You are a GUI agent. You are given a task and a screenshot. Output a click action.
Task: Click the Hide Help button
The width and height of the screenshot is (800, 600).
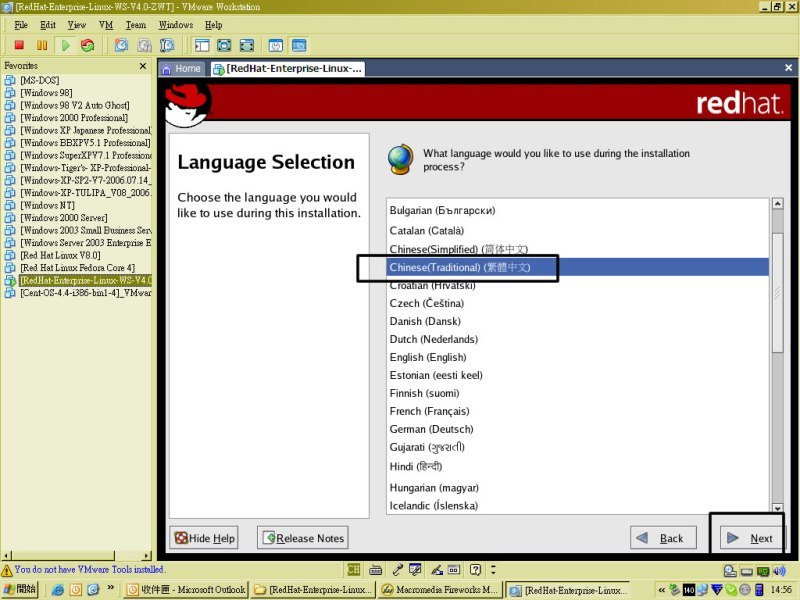click(204, 538)
